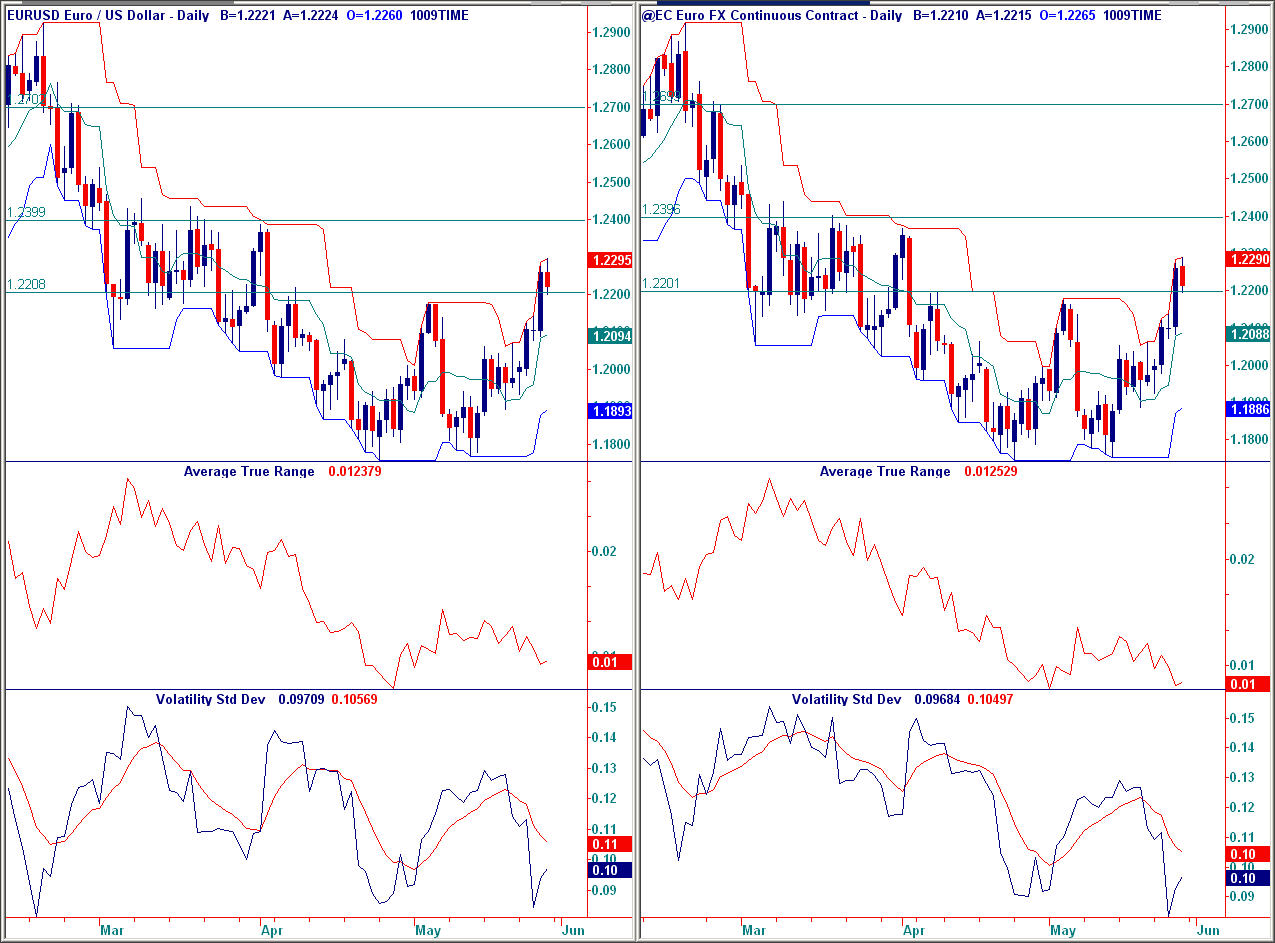Click the Apr date label in EURUSD chart
The width and height of the screenshot is (1275, 943).
coord(272,930)
